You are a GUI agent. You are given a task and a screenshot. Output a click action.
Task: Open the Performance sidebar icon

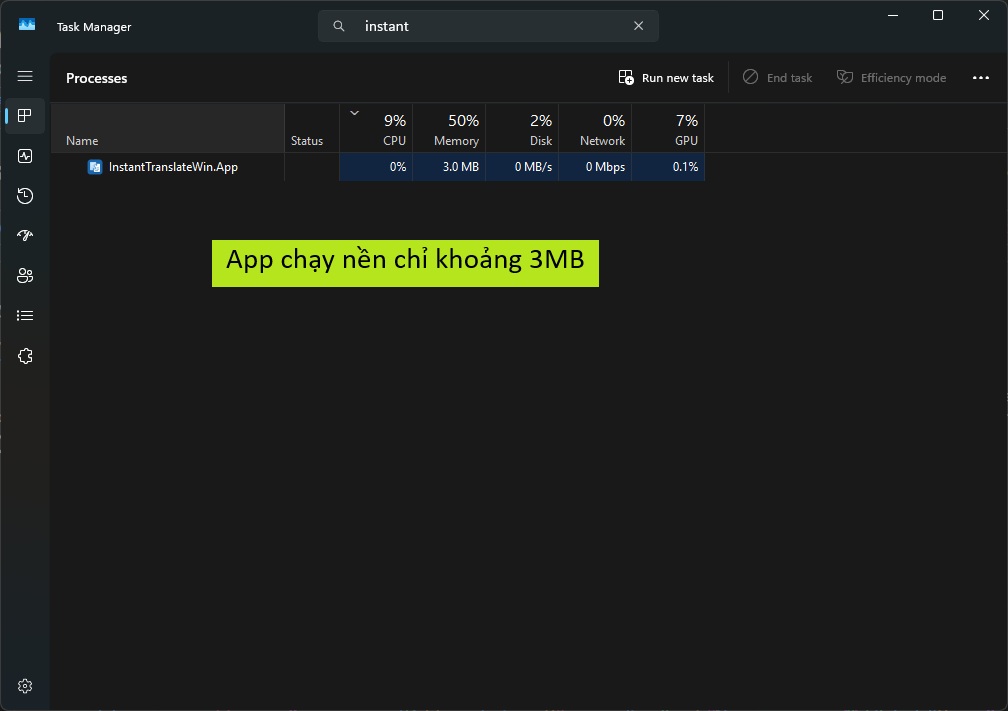tap(25, 156)
